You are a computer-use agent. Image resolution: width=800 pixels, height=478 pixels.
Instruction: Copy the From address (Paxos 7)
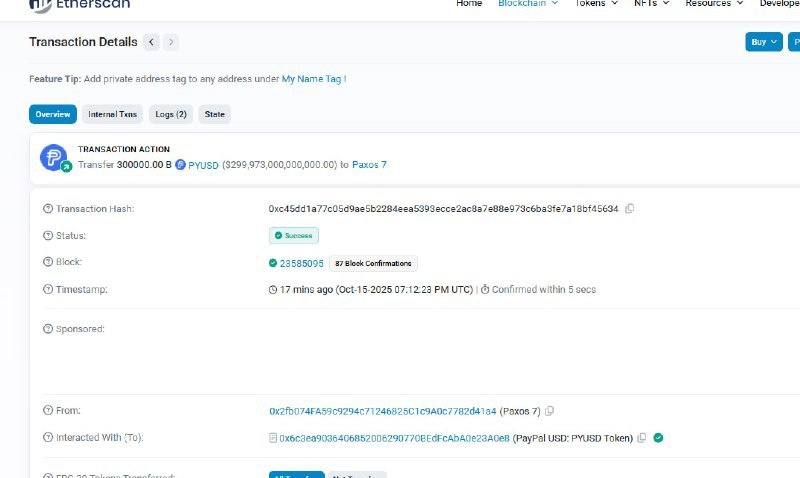549,411
